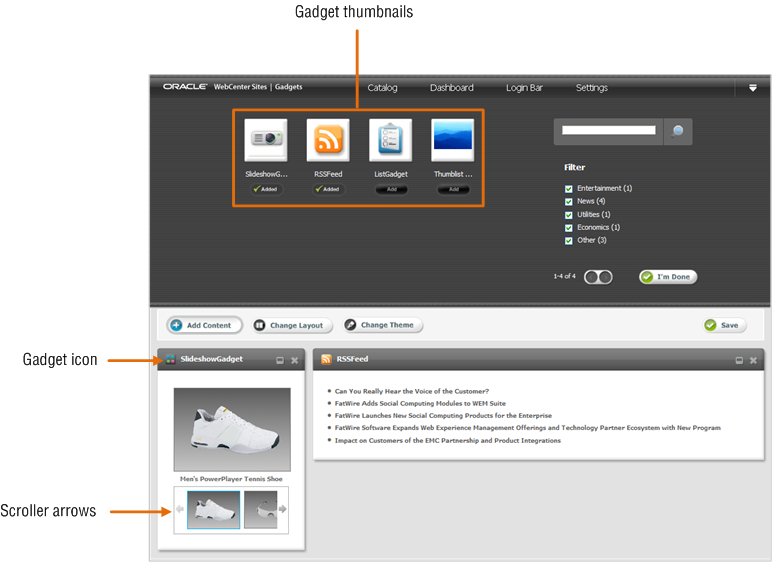This screenshot has height=562, width=772.
Task: Click the I'm Done button
Action: coord(668,277)
